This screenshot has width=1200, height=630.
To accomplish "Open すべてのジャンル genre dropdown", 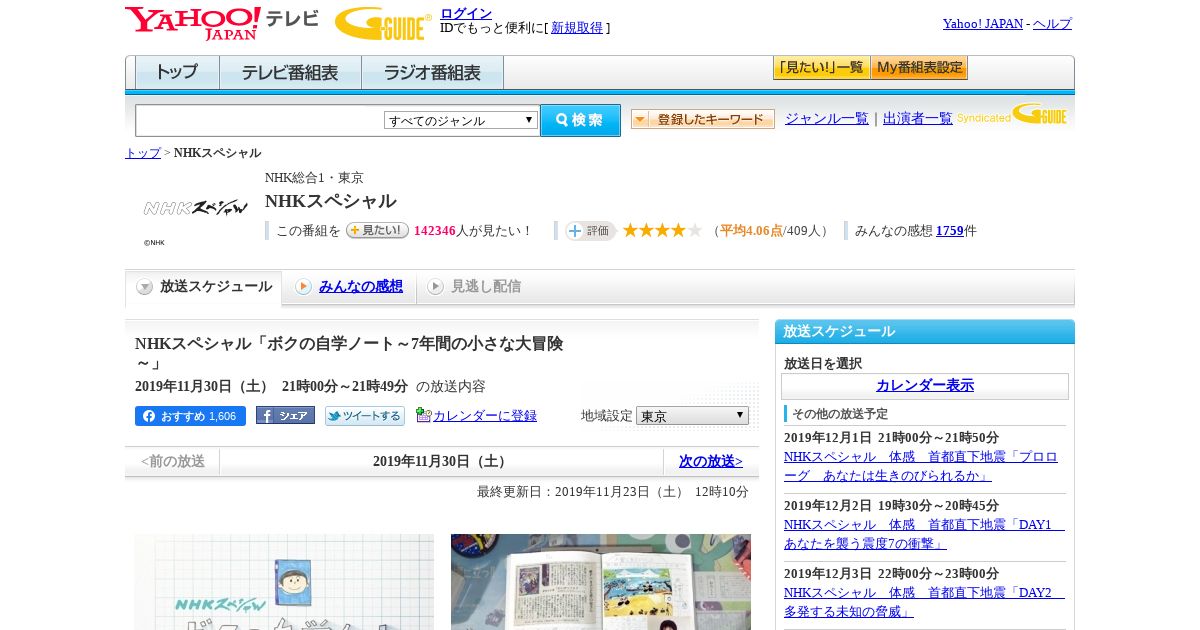I will pyautogui.click(x=461, y=120).
